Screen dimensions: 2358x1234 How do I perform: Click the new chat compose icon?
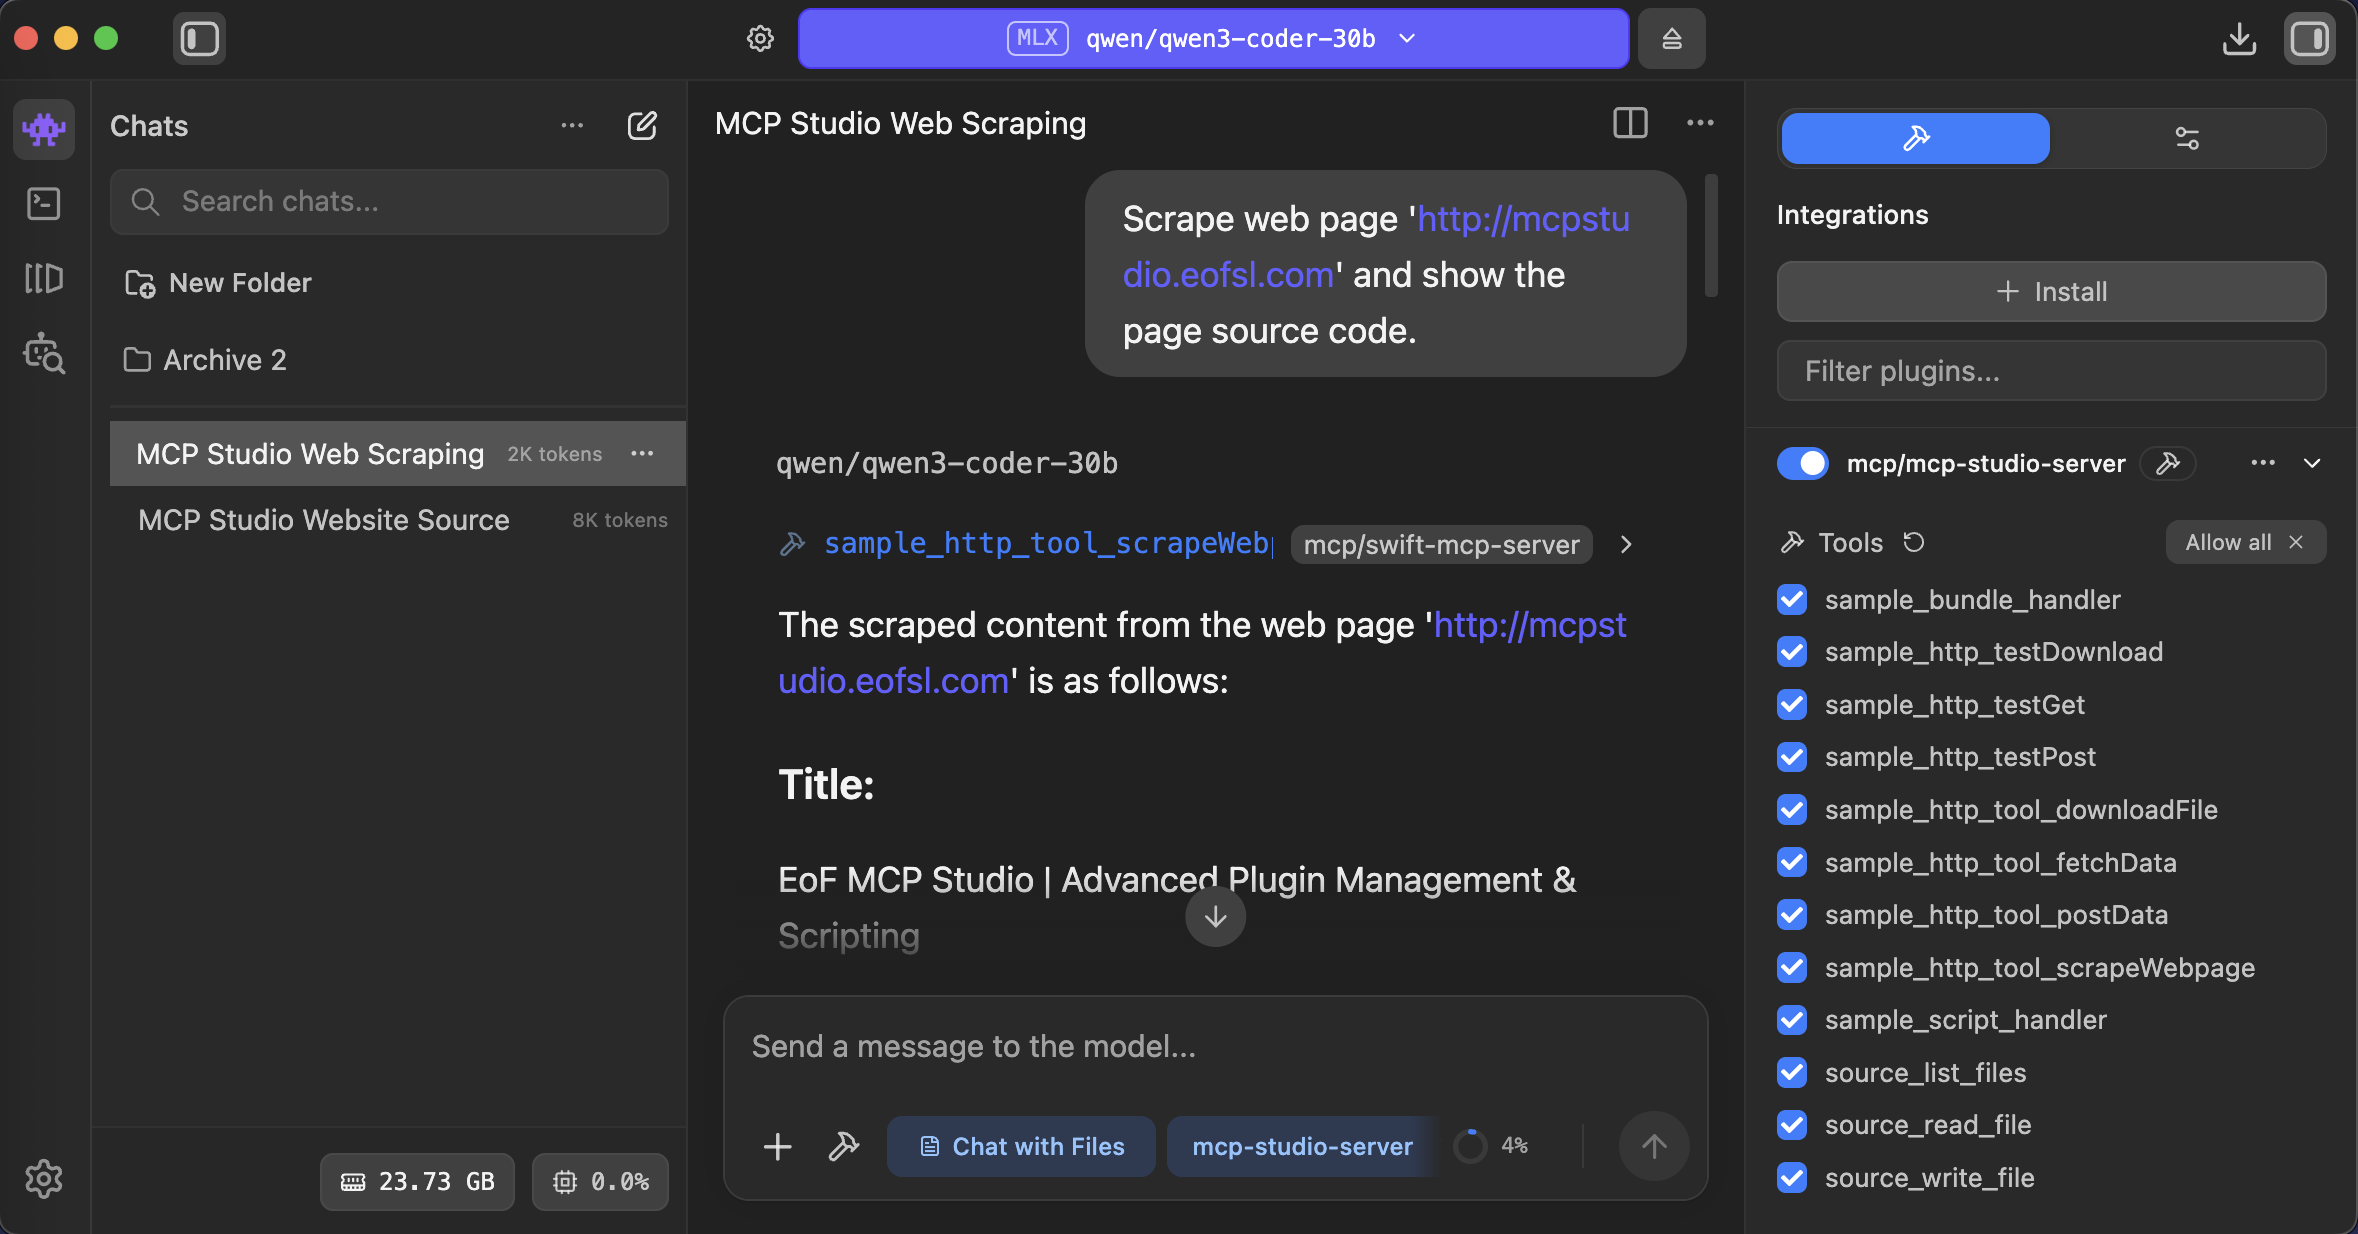[642, 126]
